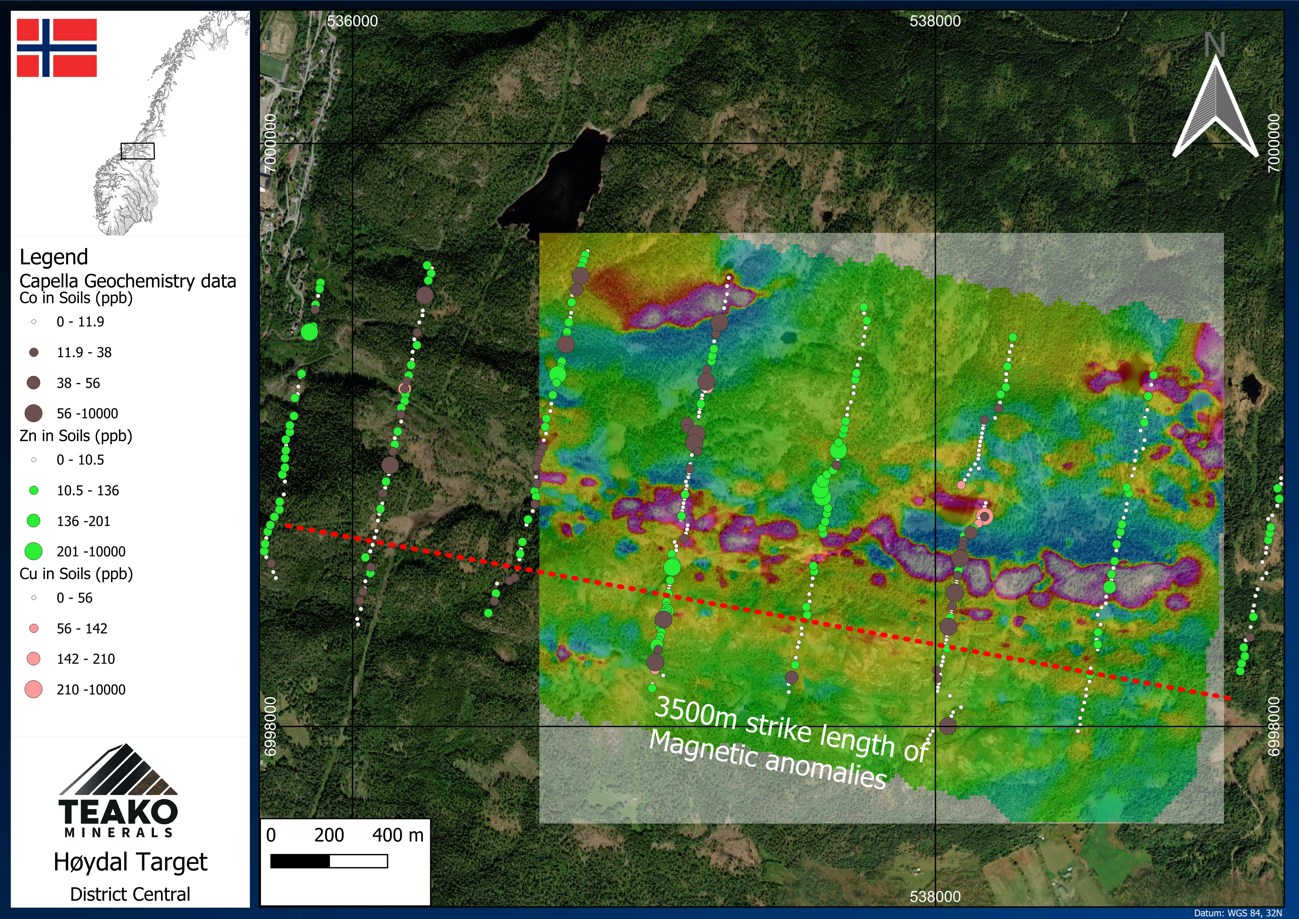Click the Teako Minerals mountain logo
Screen dimensions: 1299x919
[118, 778]
